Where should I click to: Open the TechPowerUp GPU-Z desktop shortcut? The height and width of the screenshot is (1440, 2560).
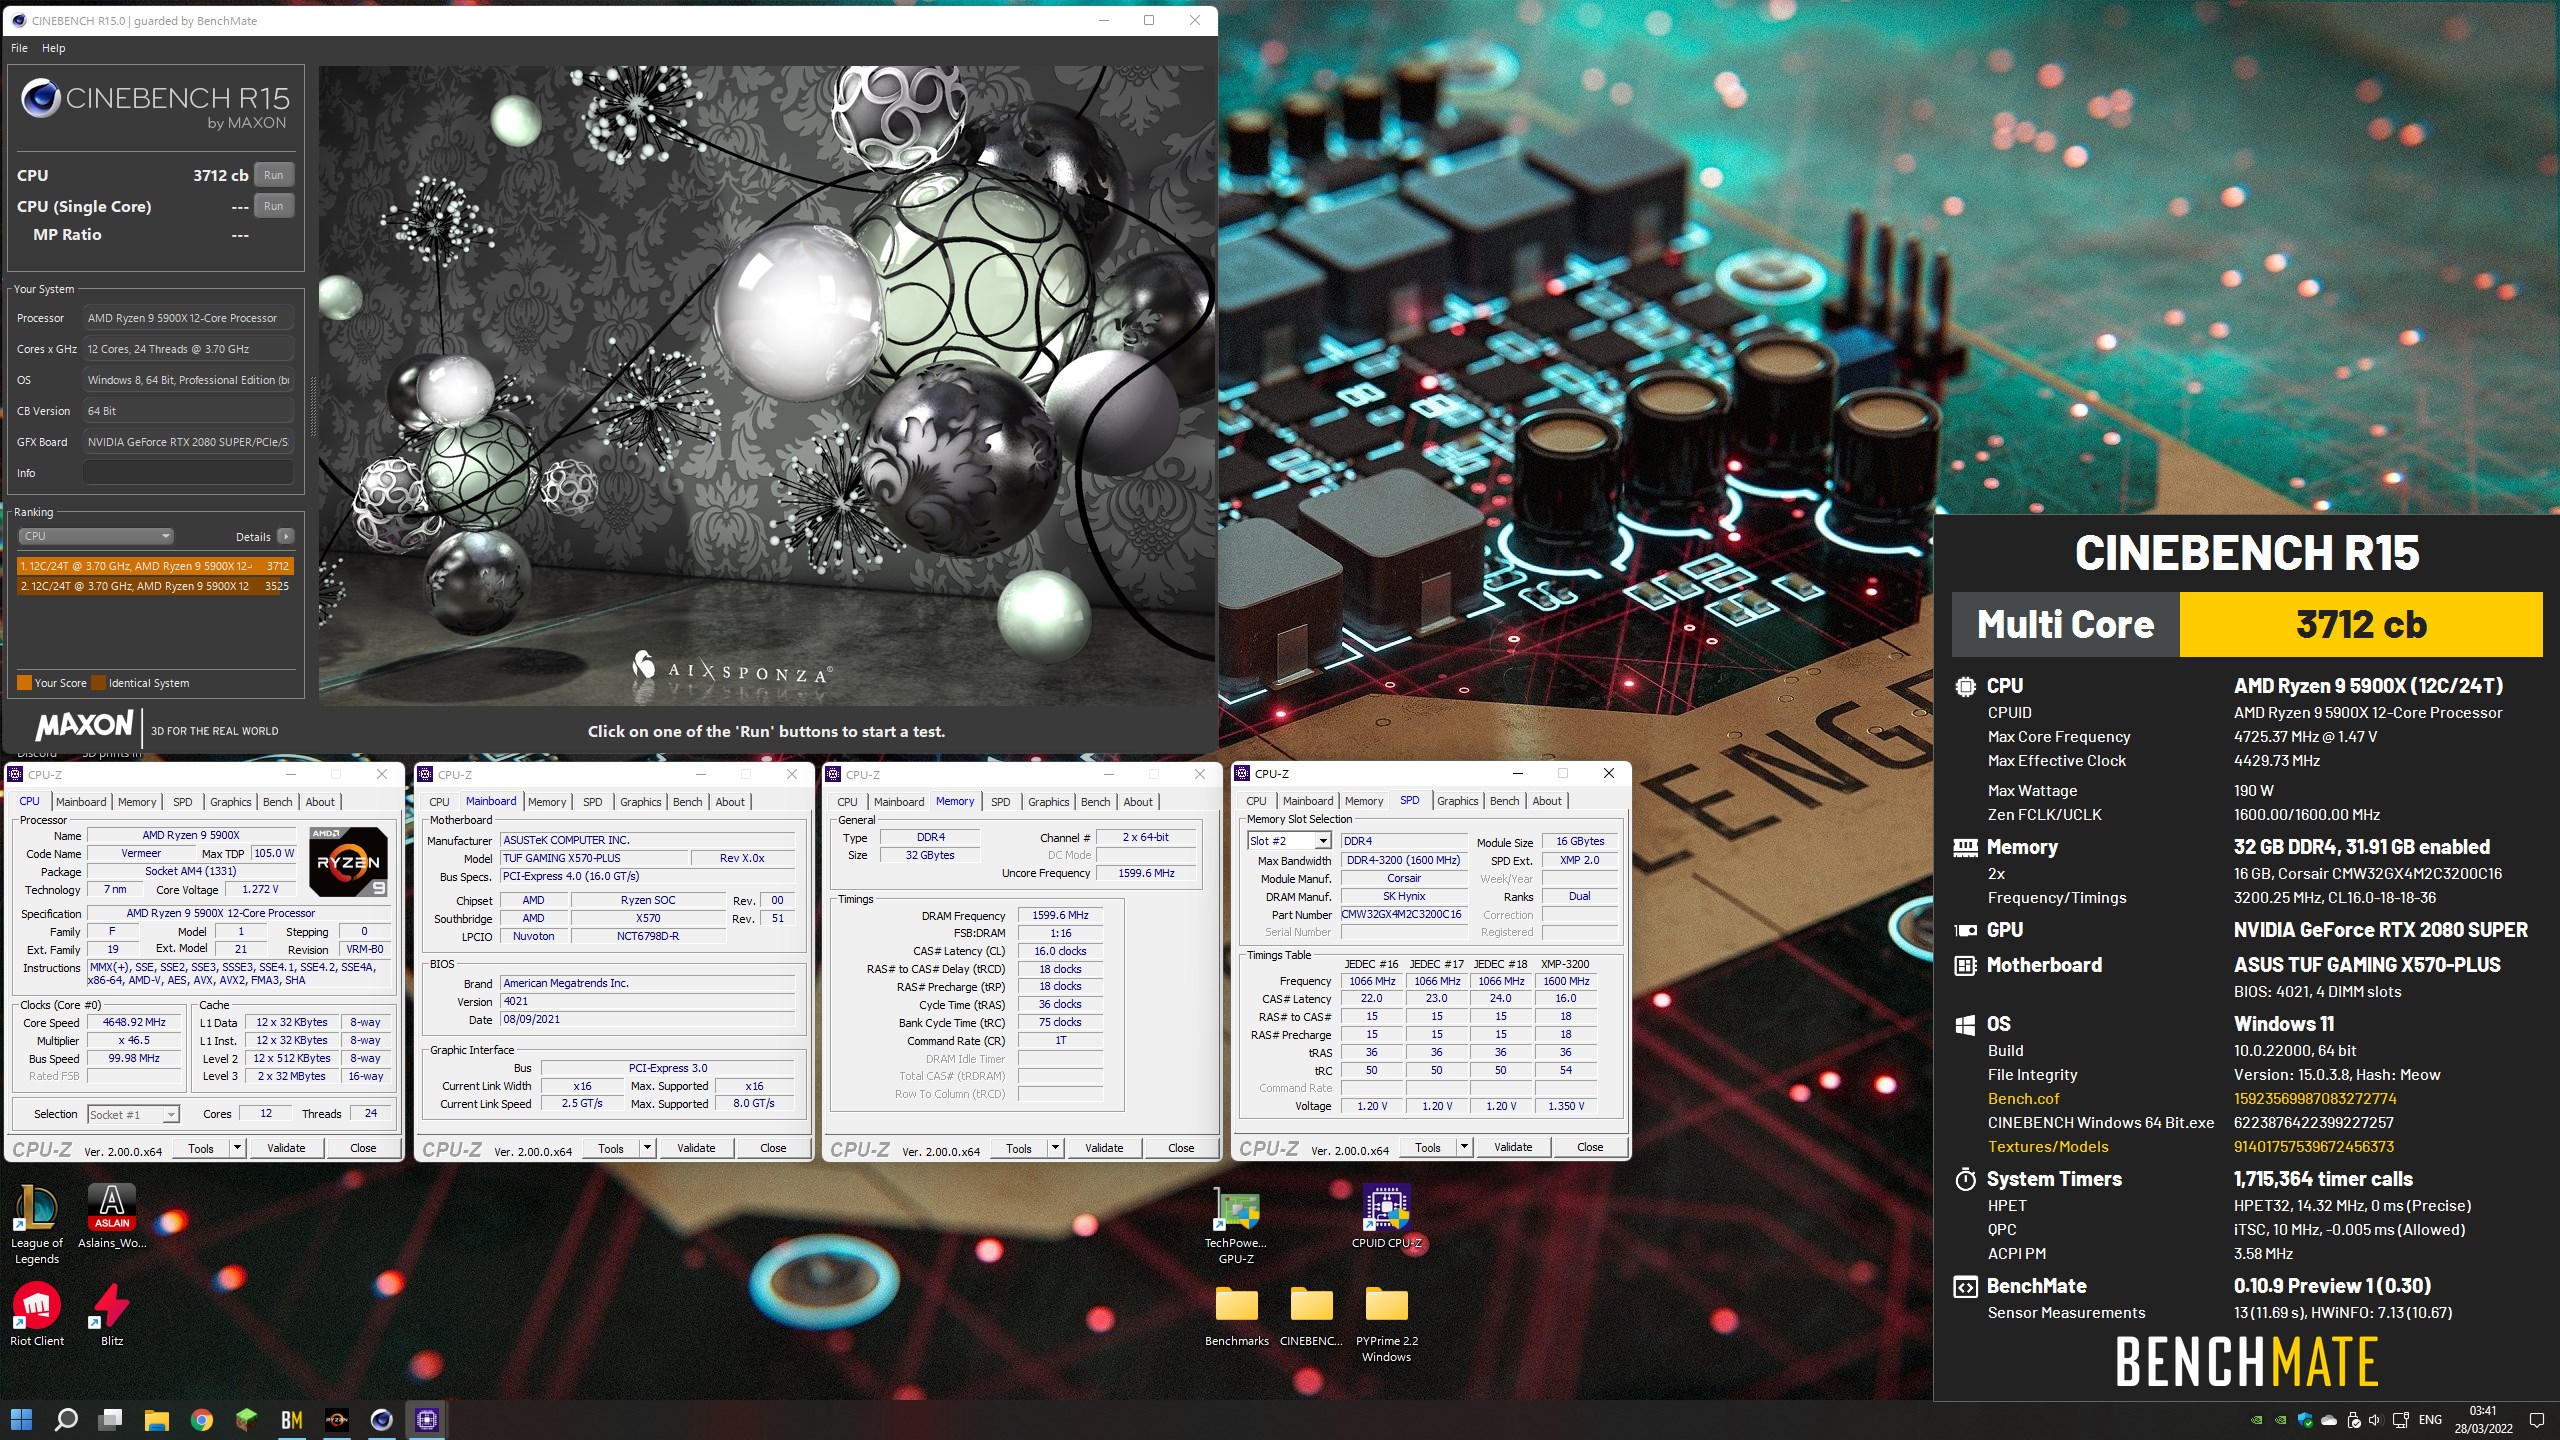[1236, 1224]
